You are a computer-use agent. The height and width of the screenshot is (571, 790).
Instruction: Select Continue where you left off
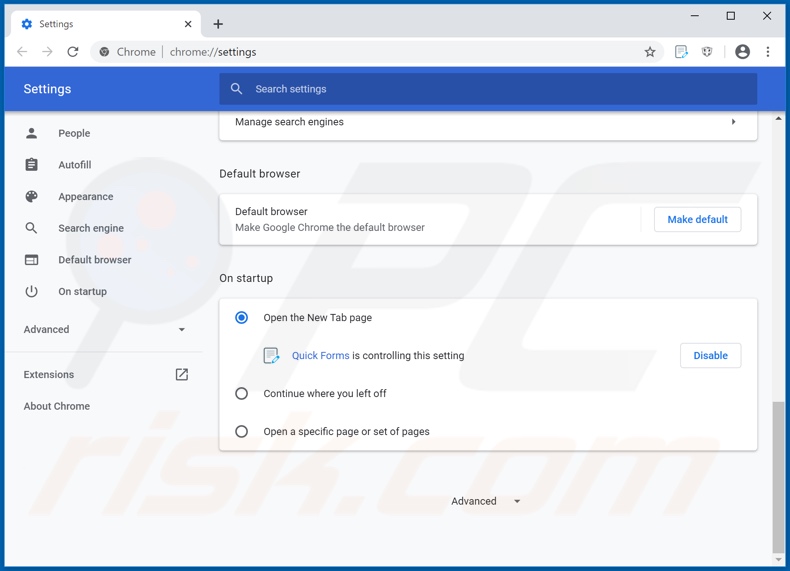click(x=242, y=394)
